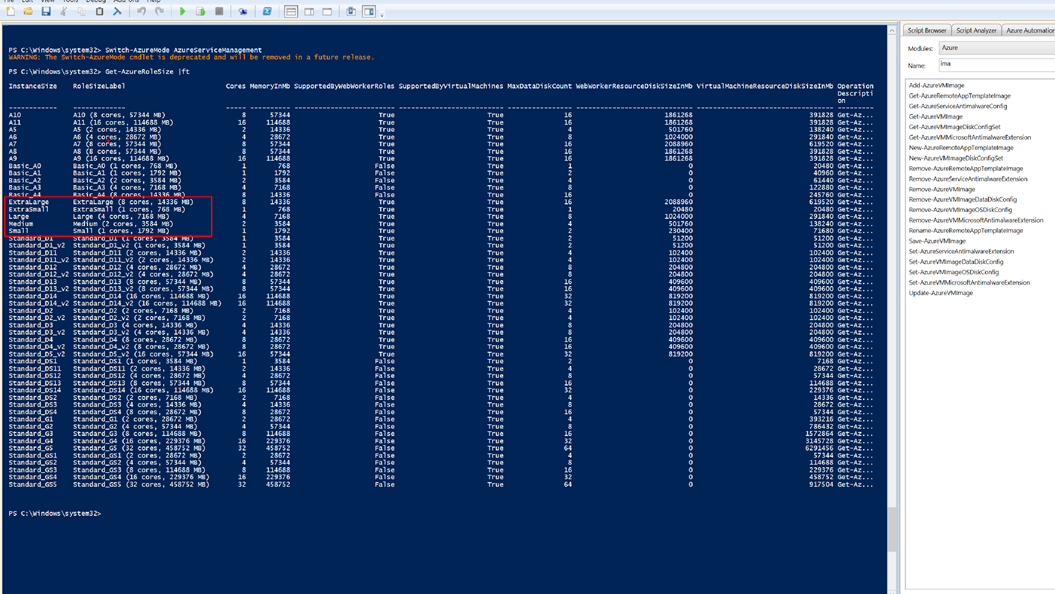Click the RoleSizeLabel column header
Viewport: 1055px width, 594px height.
(x=99, y=86)
